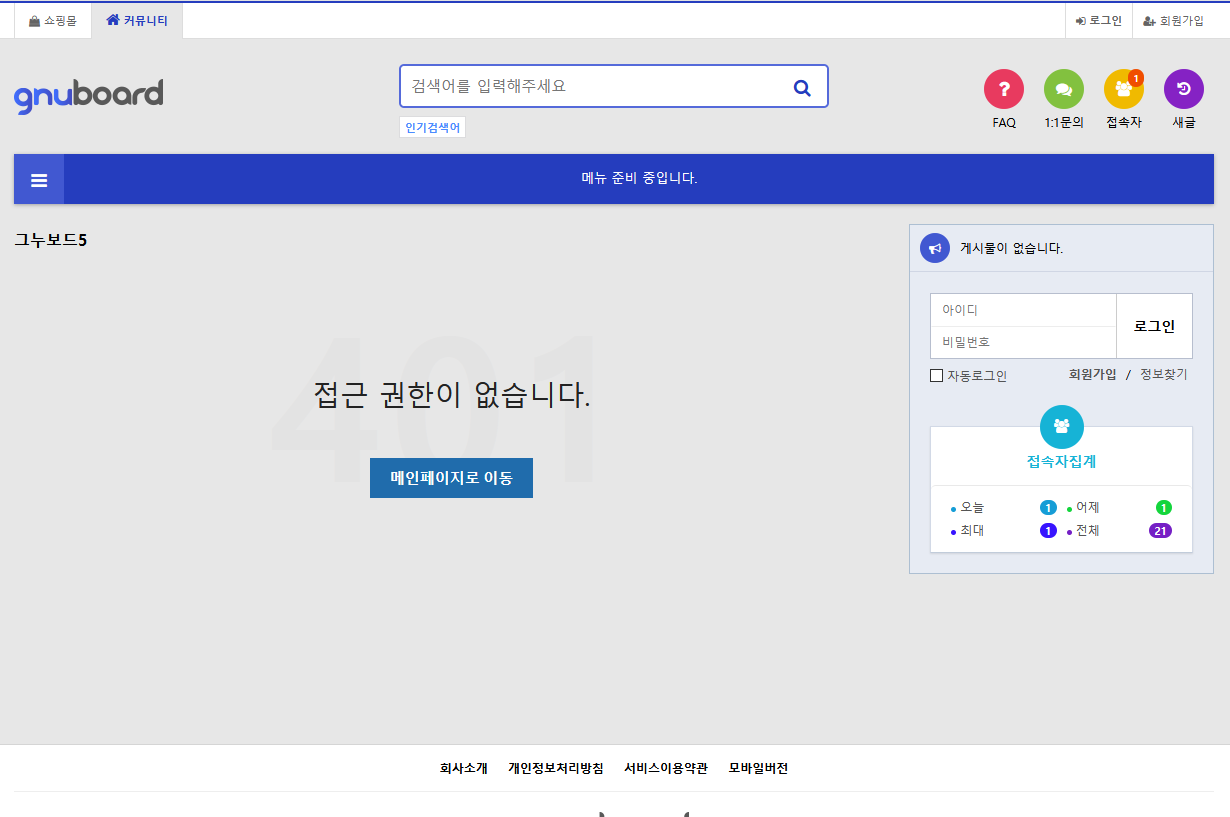Switch to the 커뮤니티 tab
This screenshot has height=817, width=1230.
click(137, 19)
